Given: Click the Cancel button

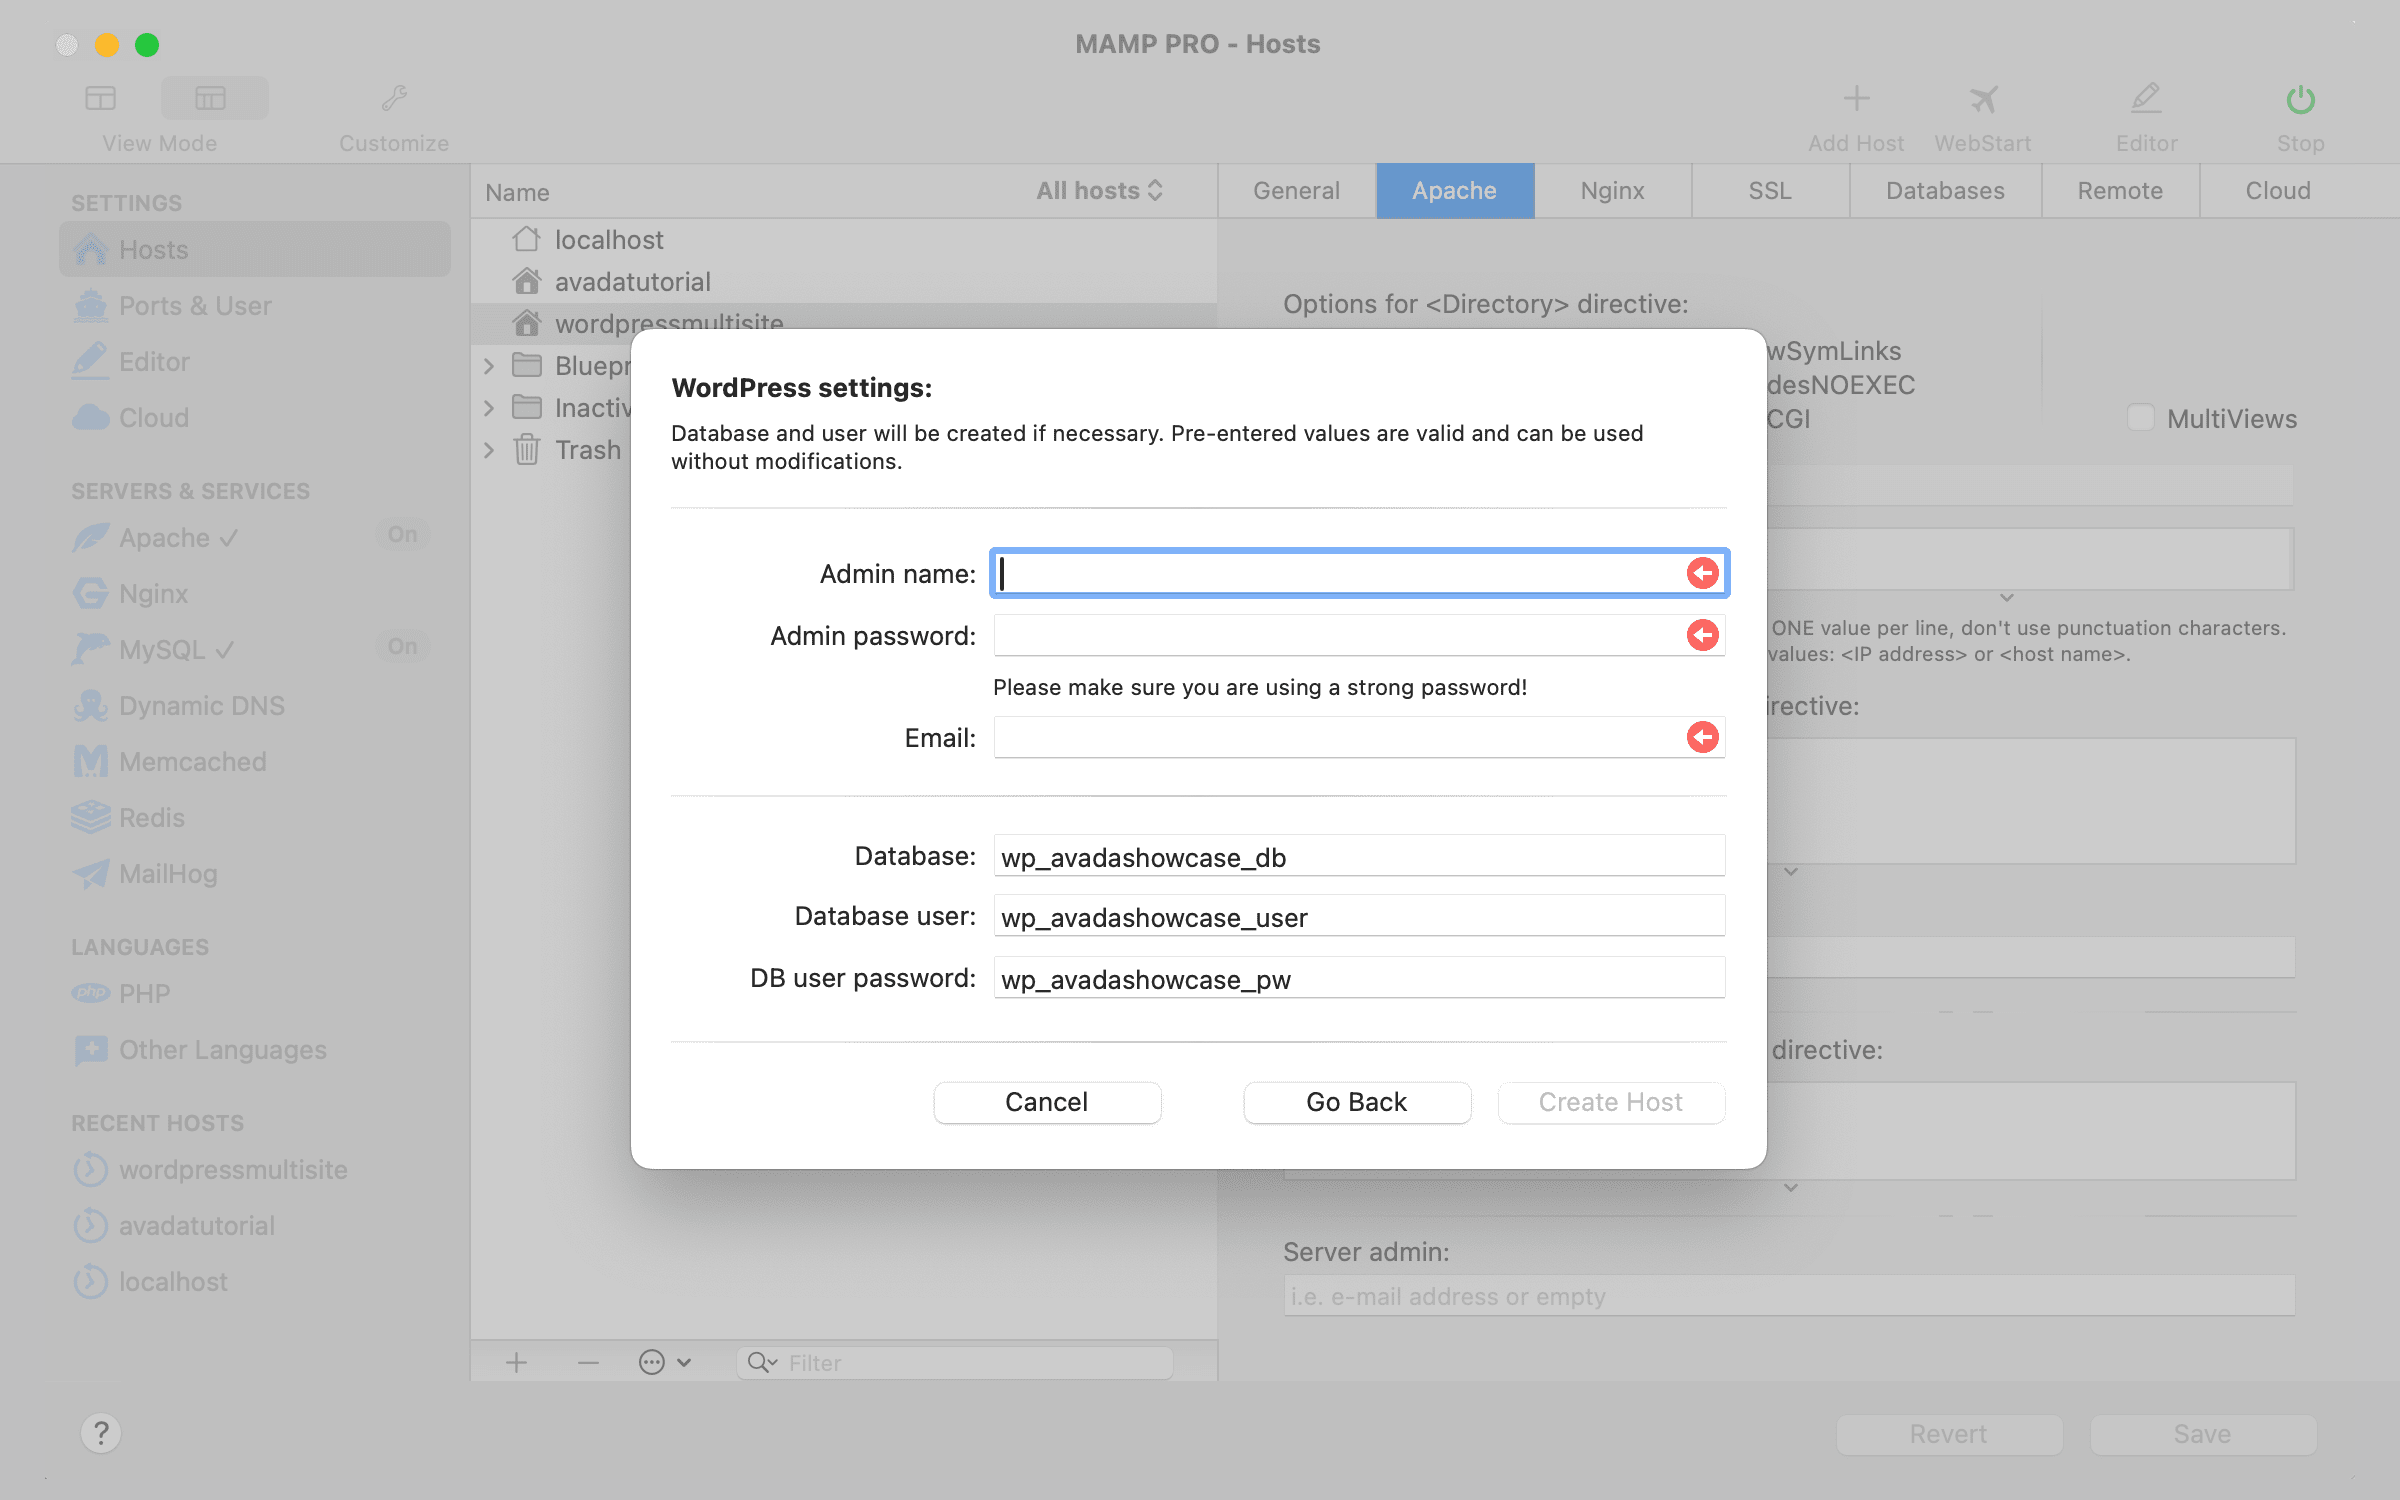Looking at the screenshot, I should point(1047,1102).
